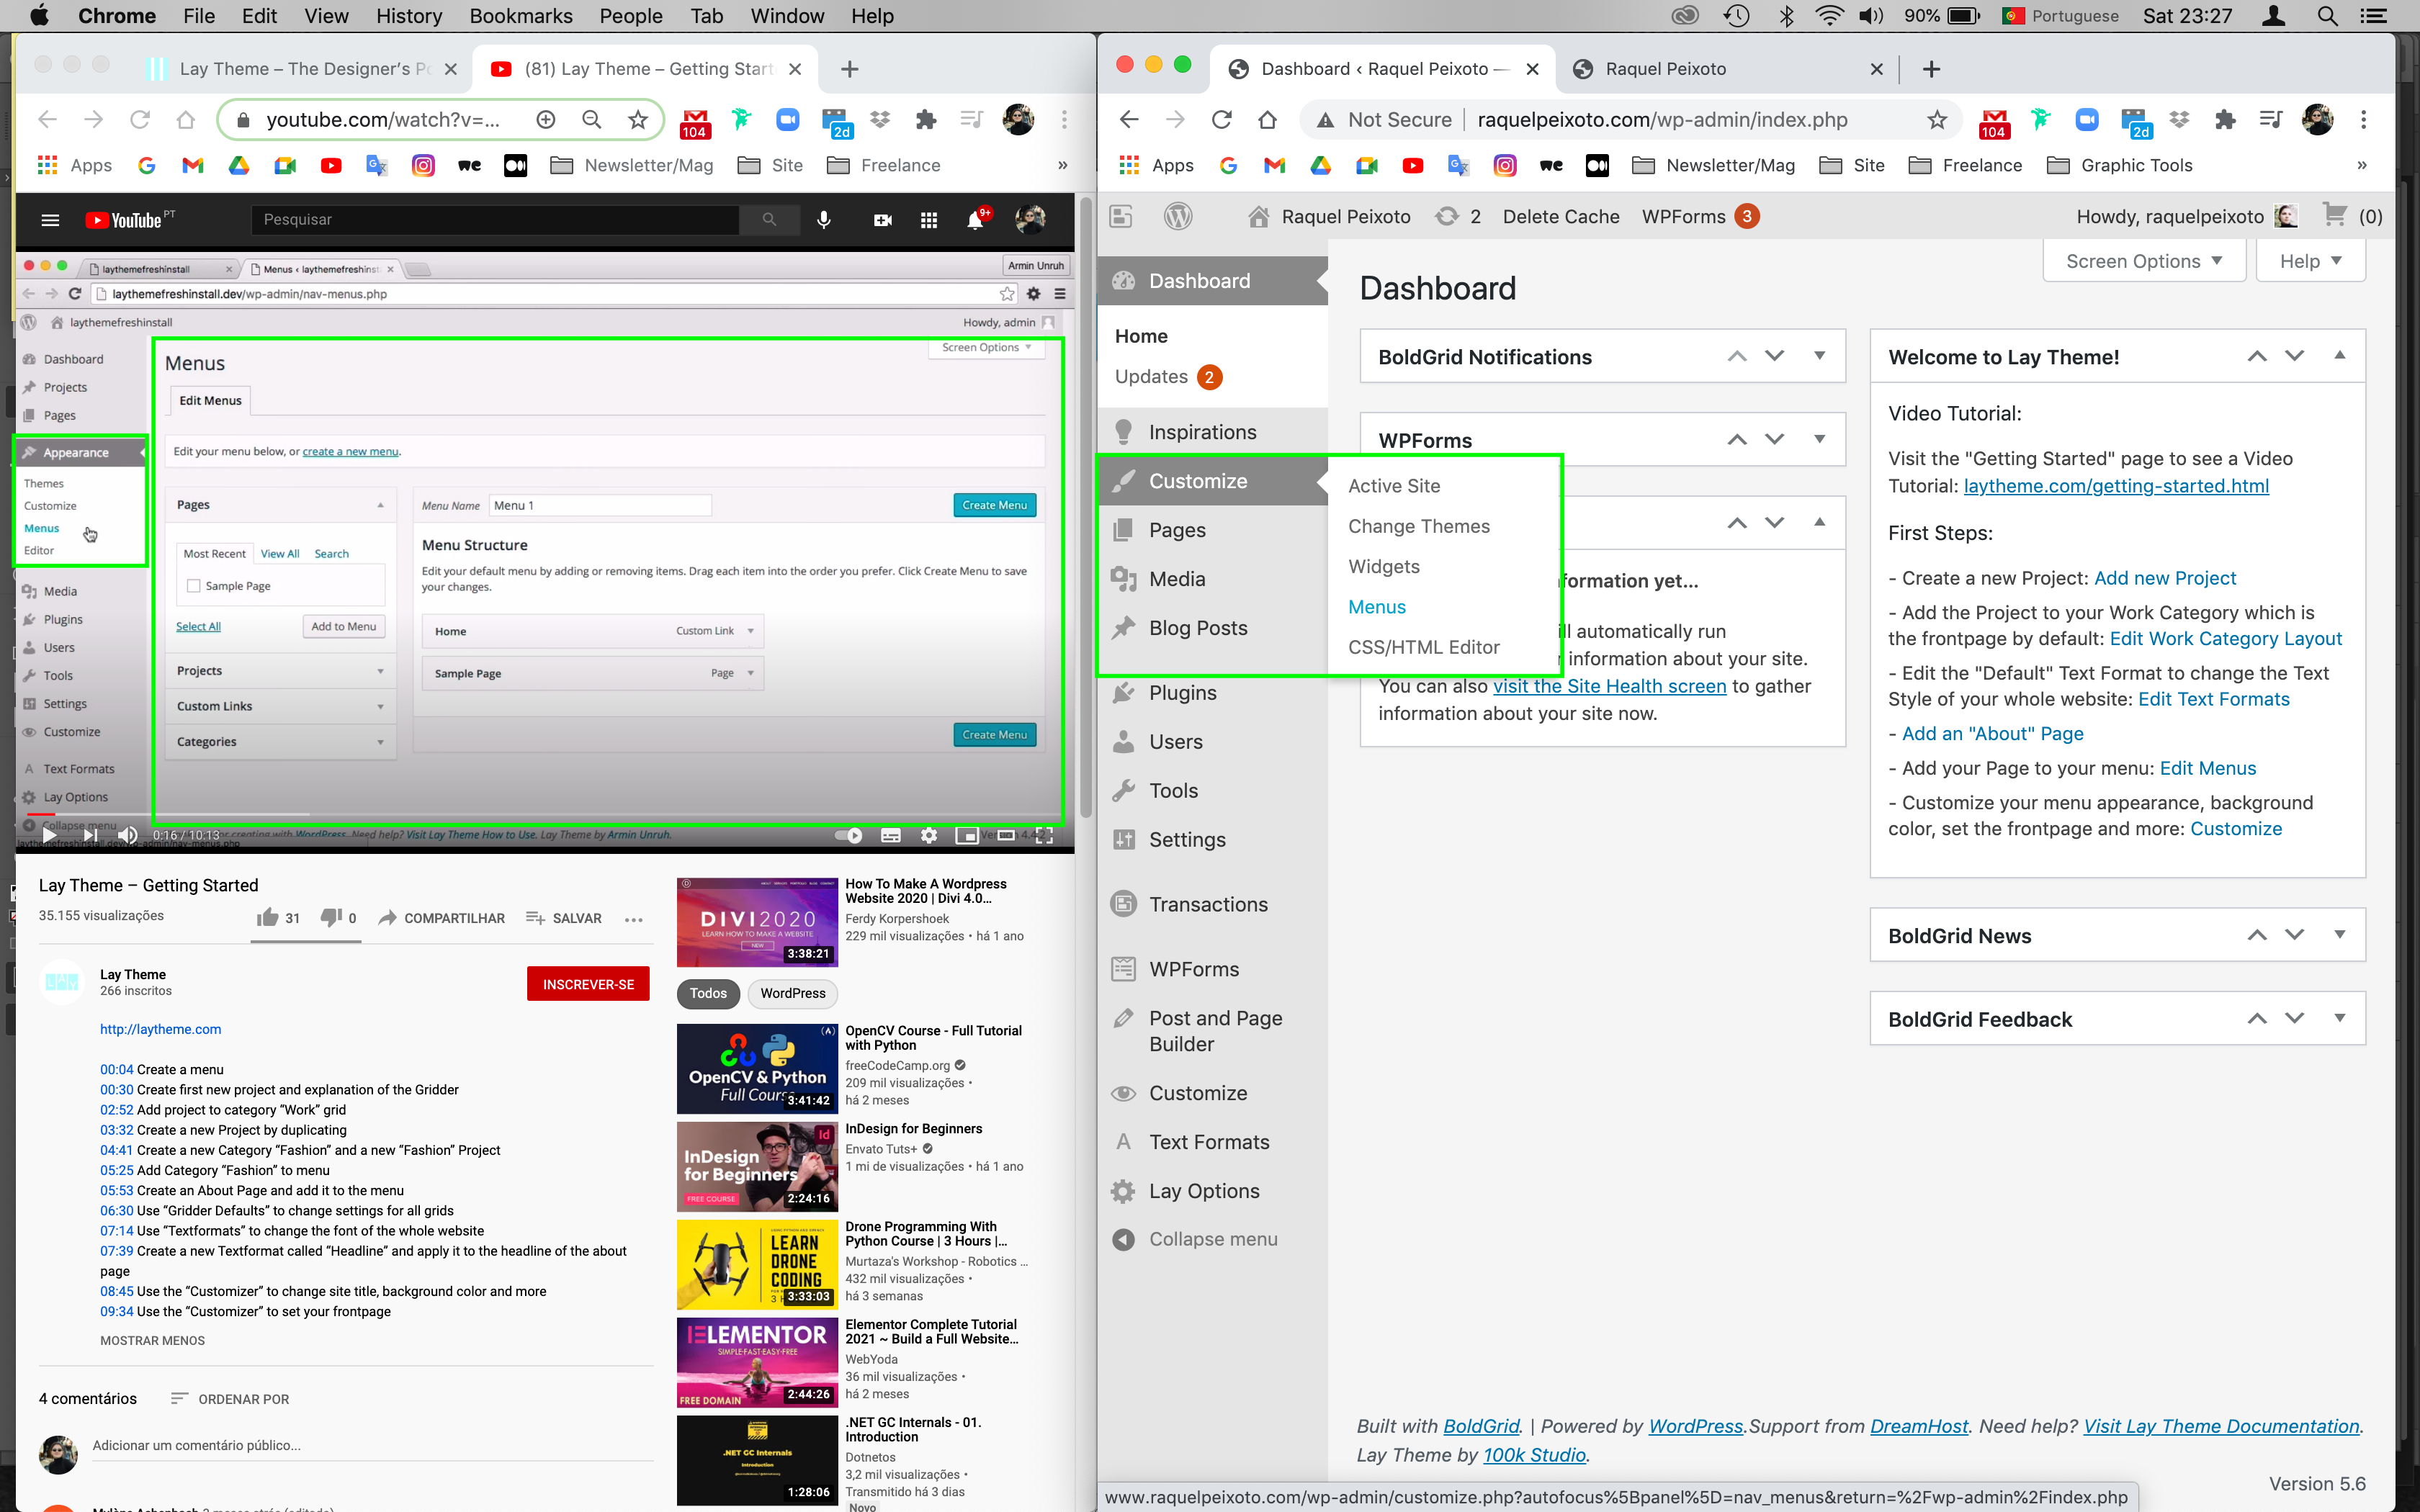The height and width of the screenshot is (1512, 2420).
Task: Enable video subtitles
Action: 891,835
